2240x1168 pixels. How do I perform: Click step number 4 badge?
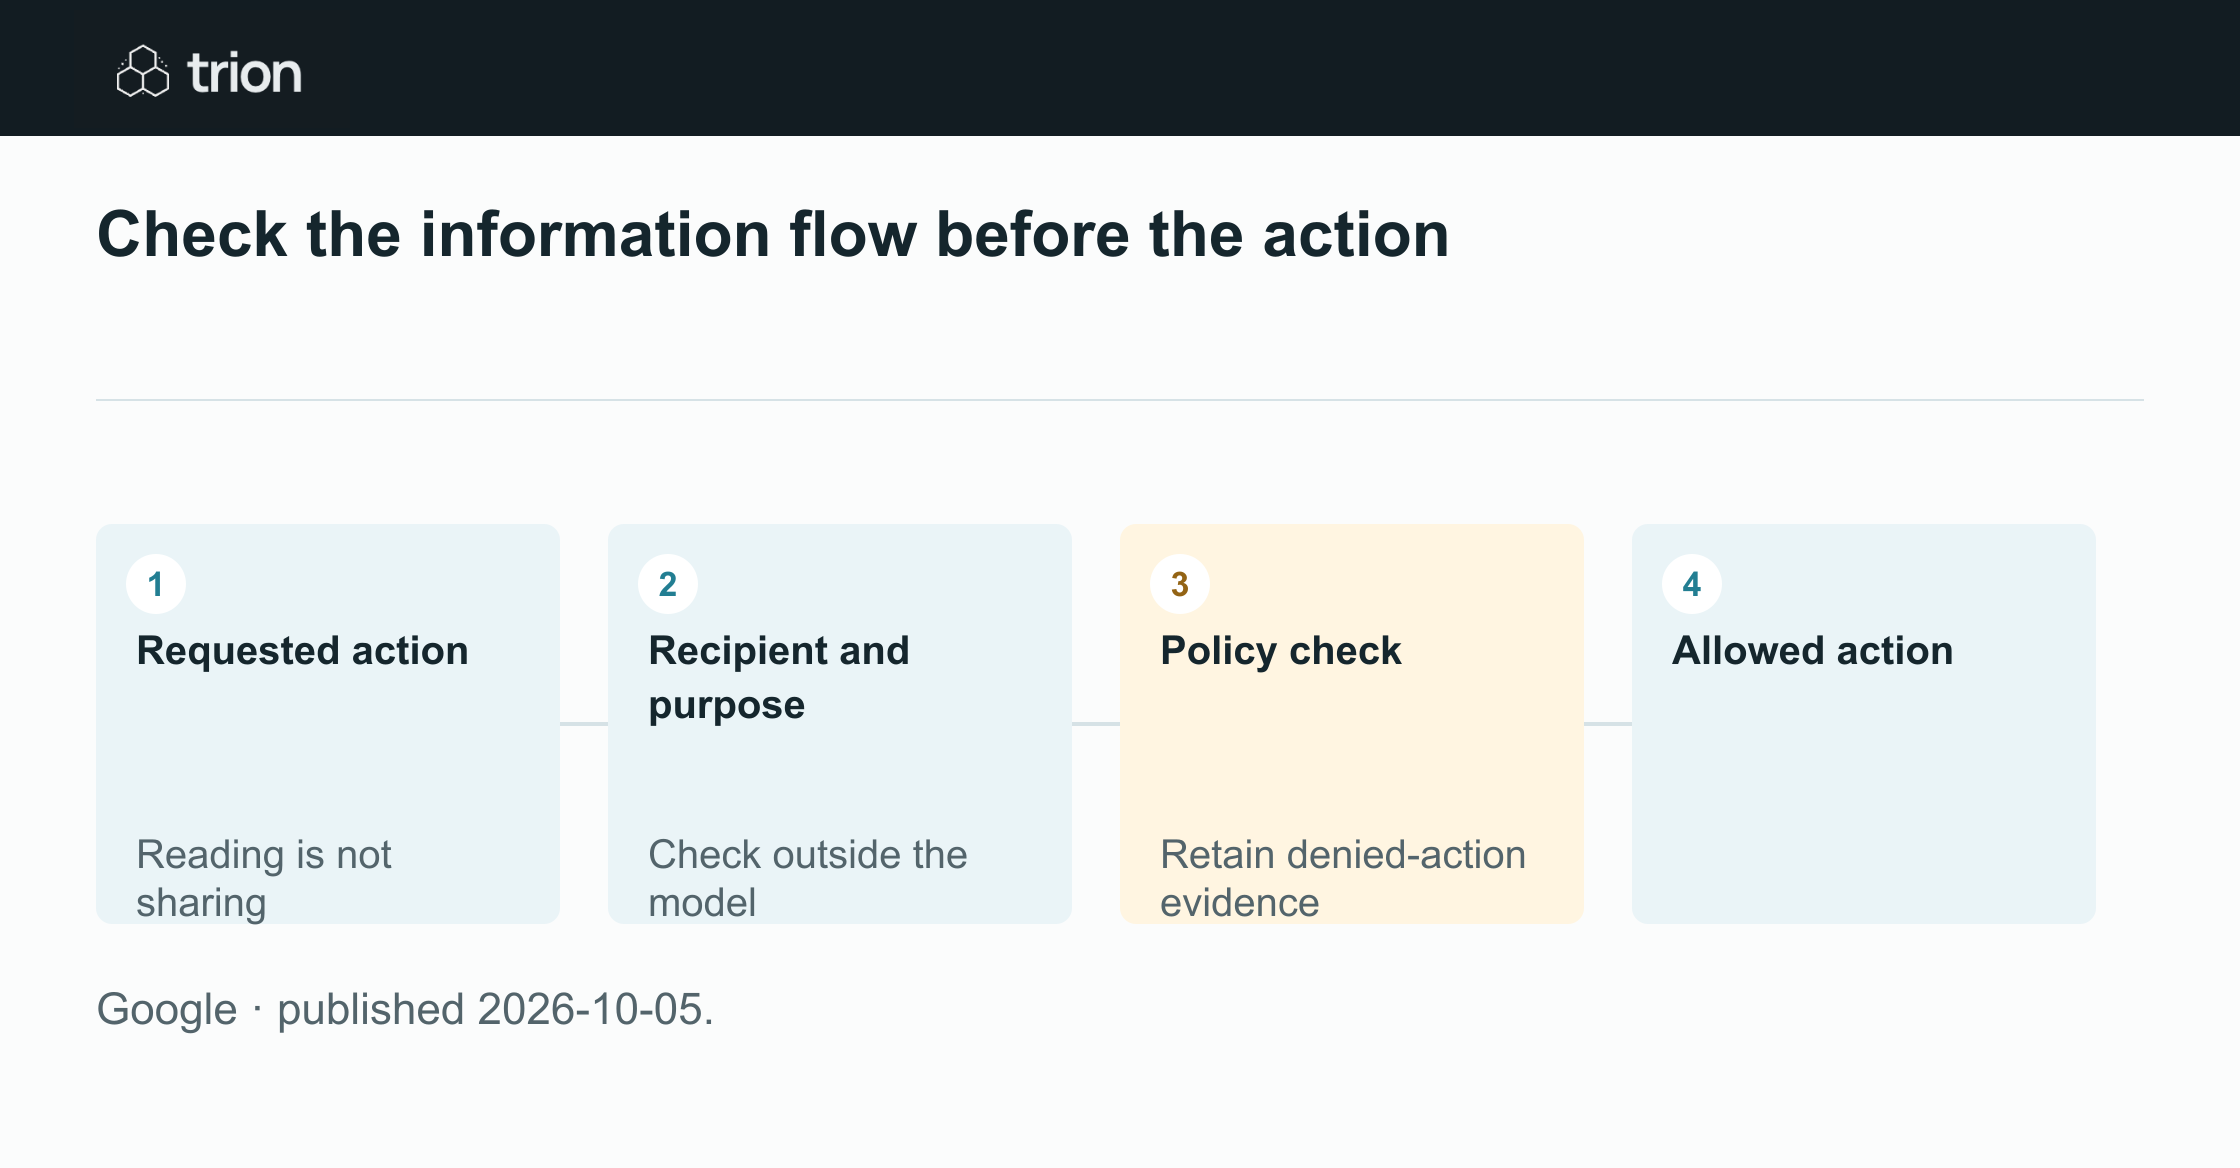coord(1692,584)
